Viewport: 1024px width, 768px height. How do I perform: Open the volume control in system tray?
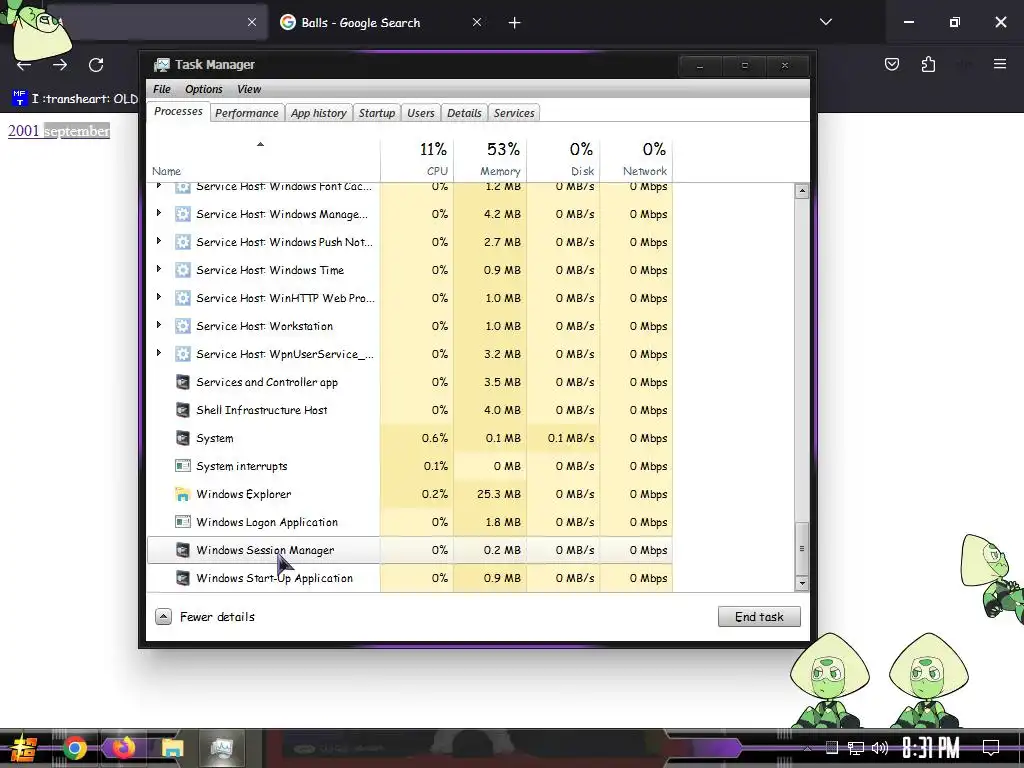(x=880, y=748)
